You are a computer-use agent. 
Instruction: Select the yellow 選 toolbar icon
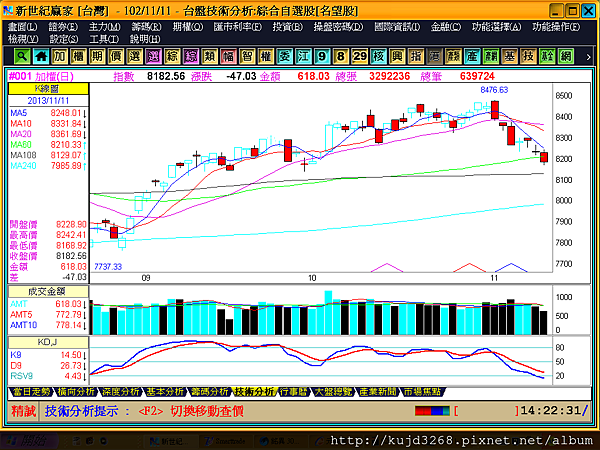click(x=134, y=57)
